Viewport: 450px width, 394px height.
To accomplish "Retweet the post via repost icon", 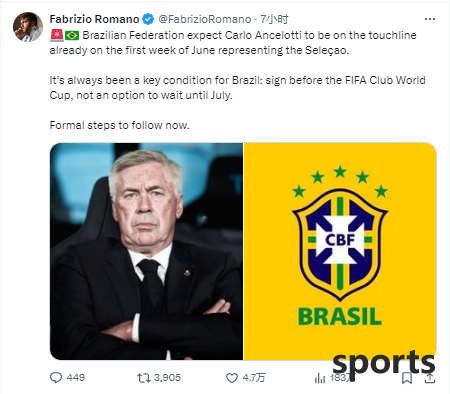I will 142,378.
